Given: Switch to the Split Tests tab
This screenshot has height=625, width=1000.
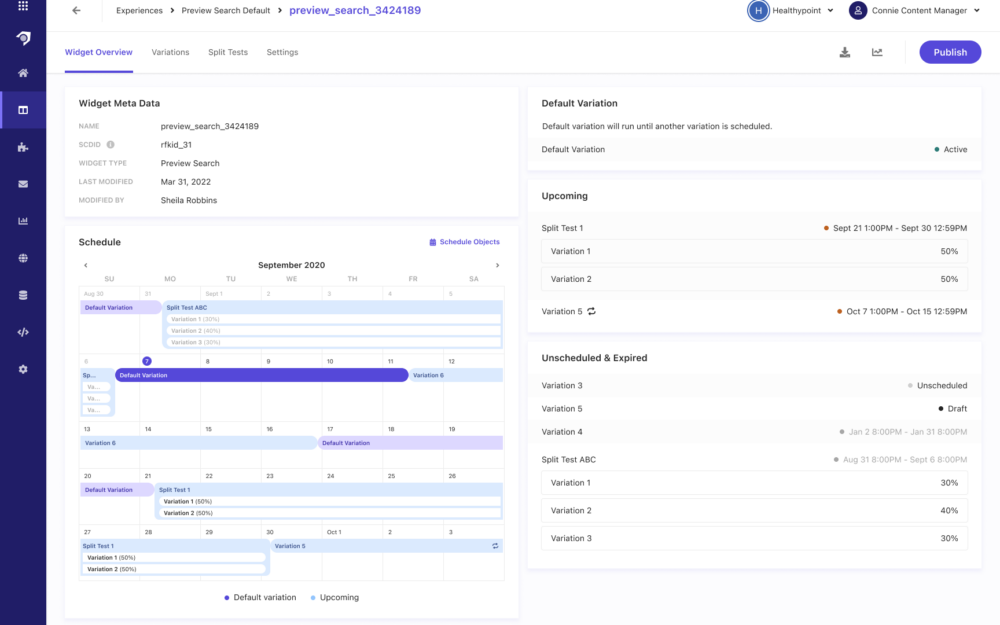Looking at the screenshot, I should [228, 52].
